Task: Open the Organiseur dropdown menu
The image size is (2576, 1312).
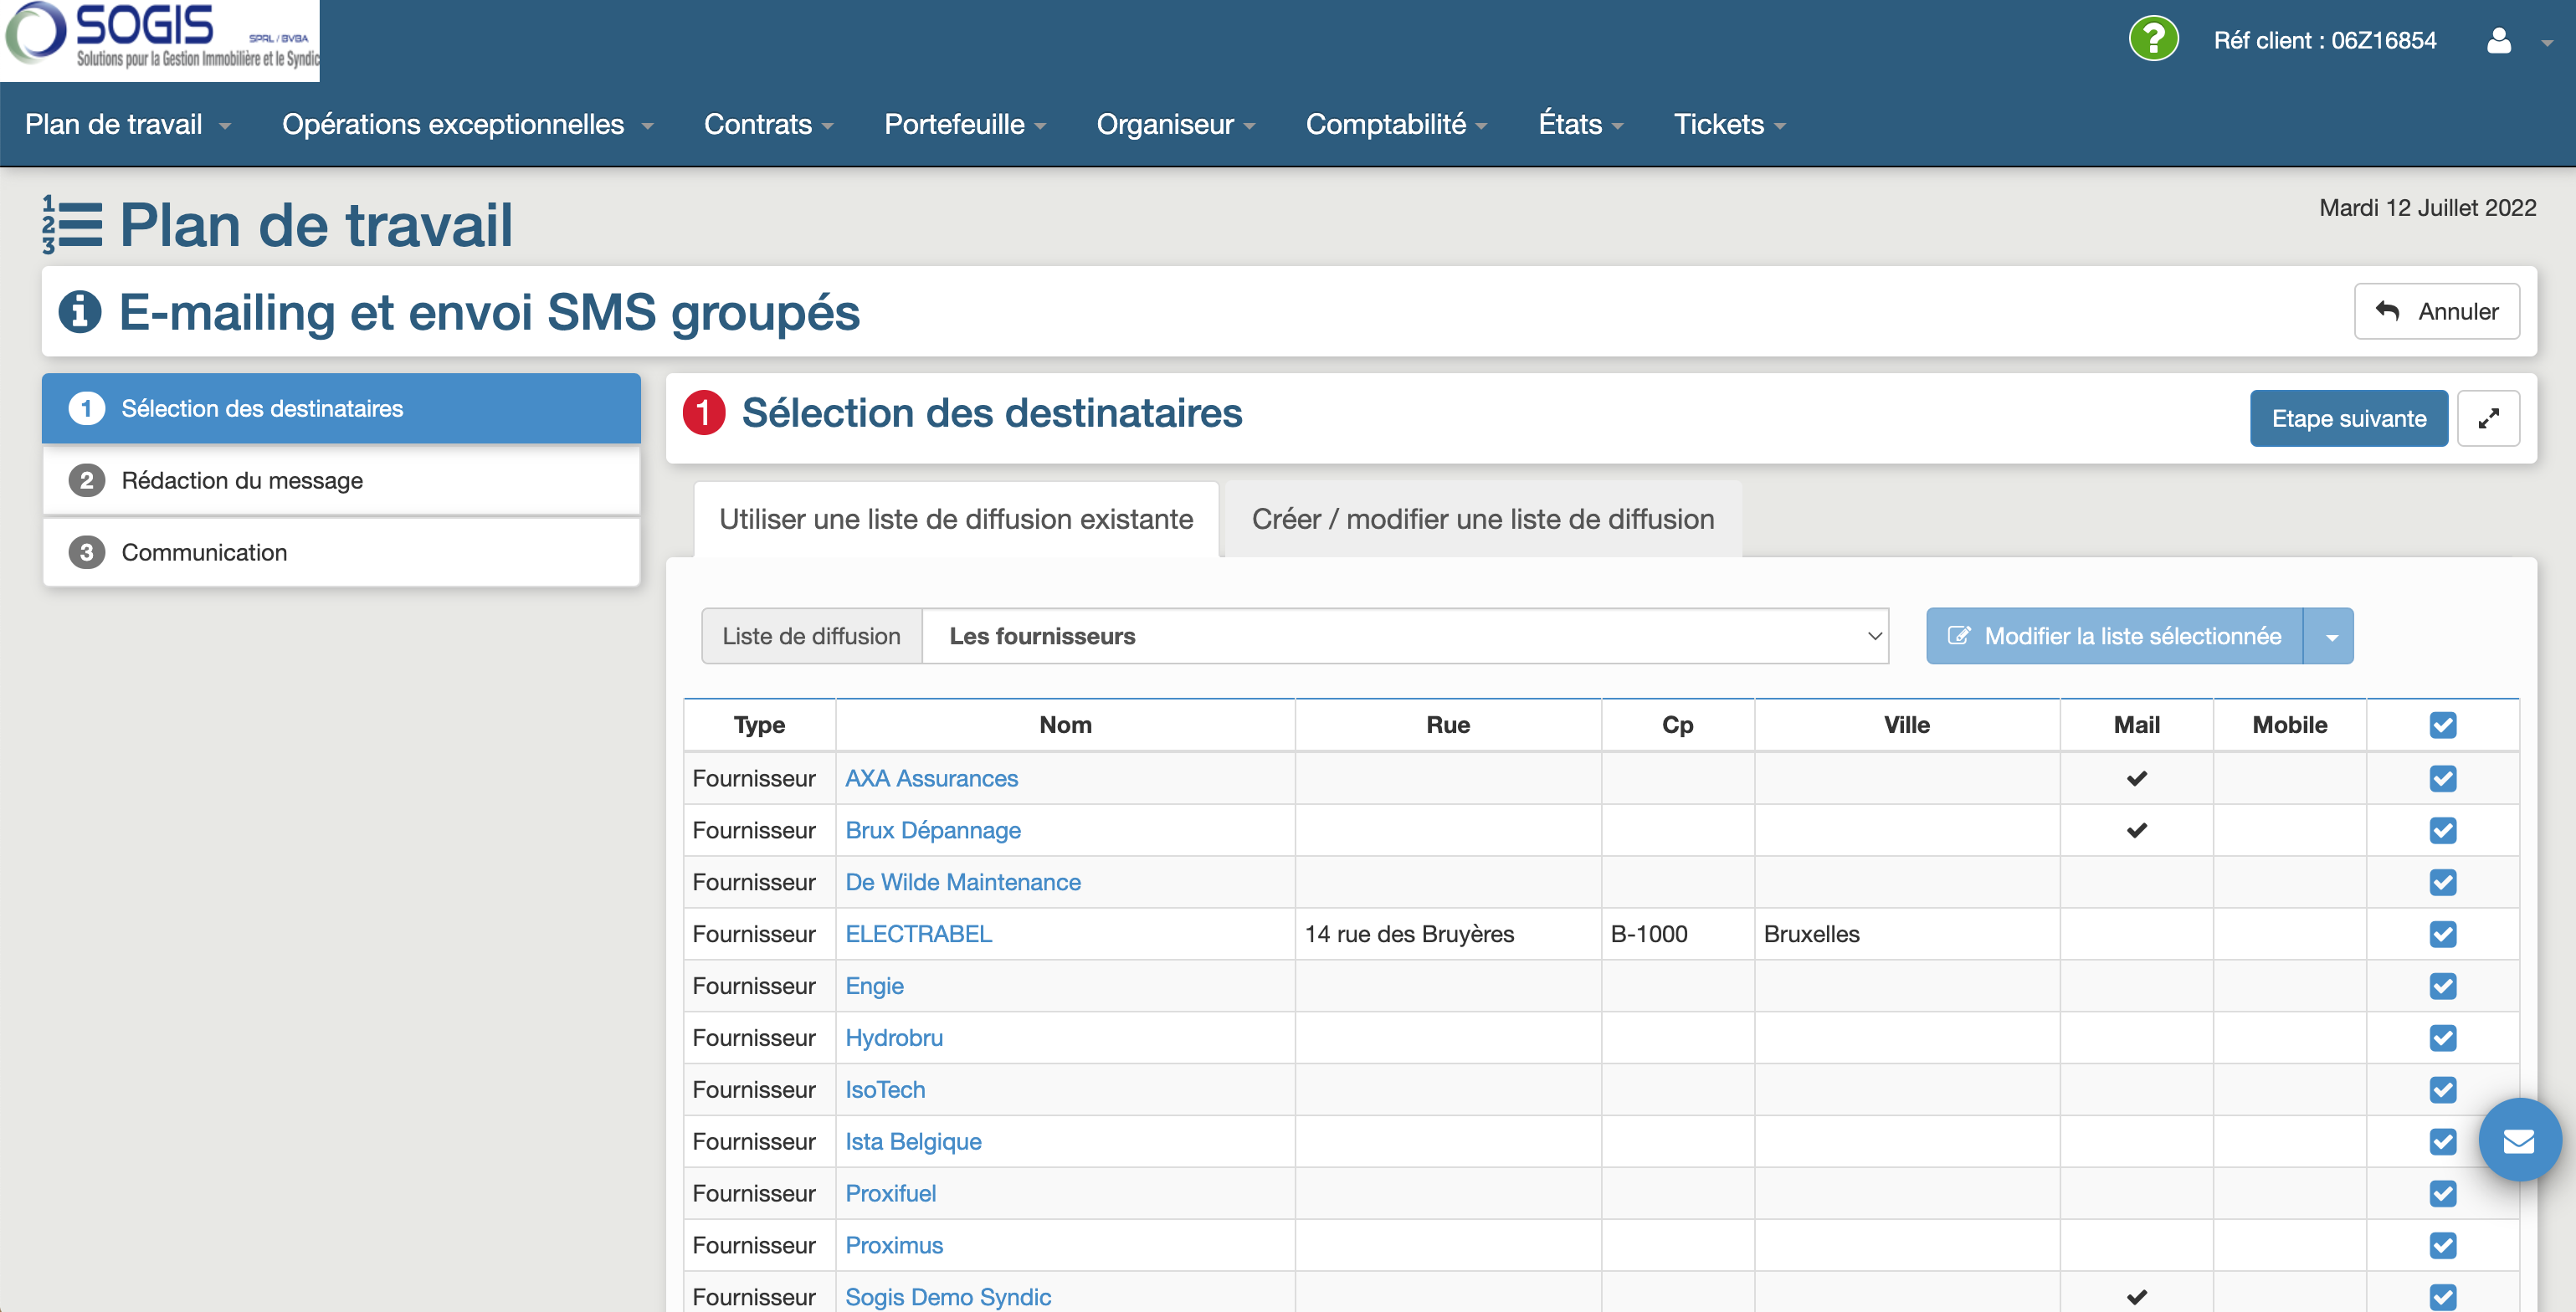Action: (1176, 124)
